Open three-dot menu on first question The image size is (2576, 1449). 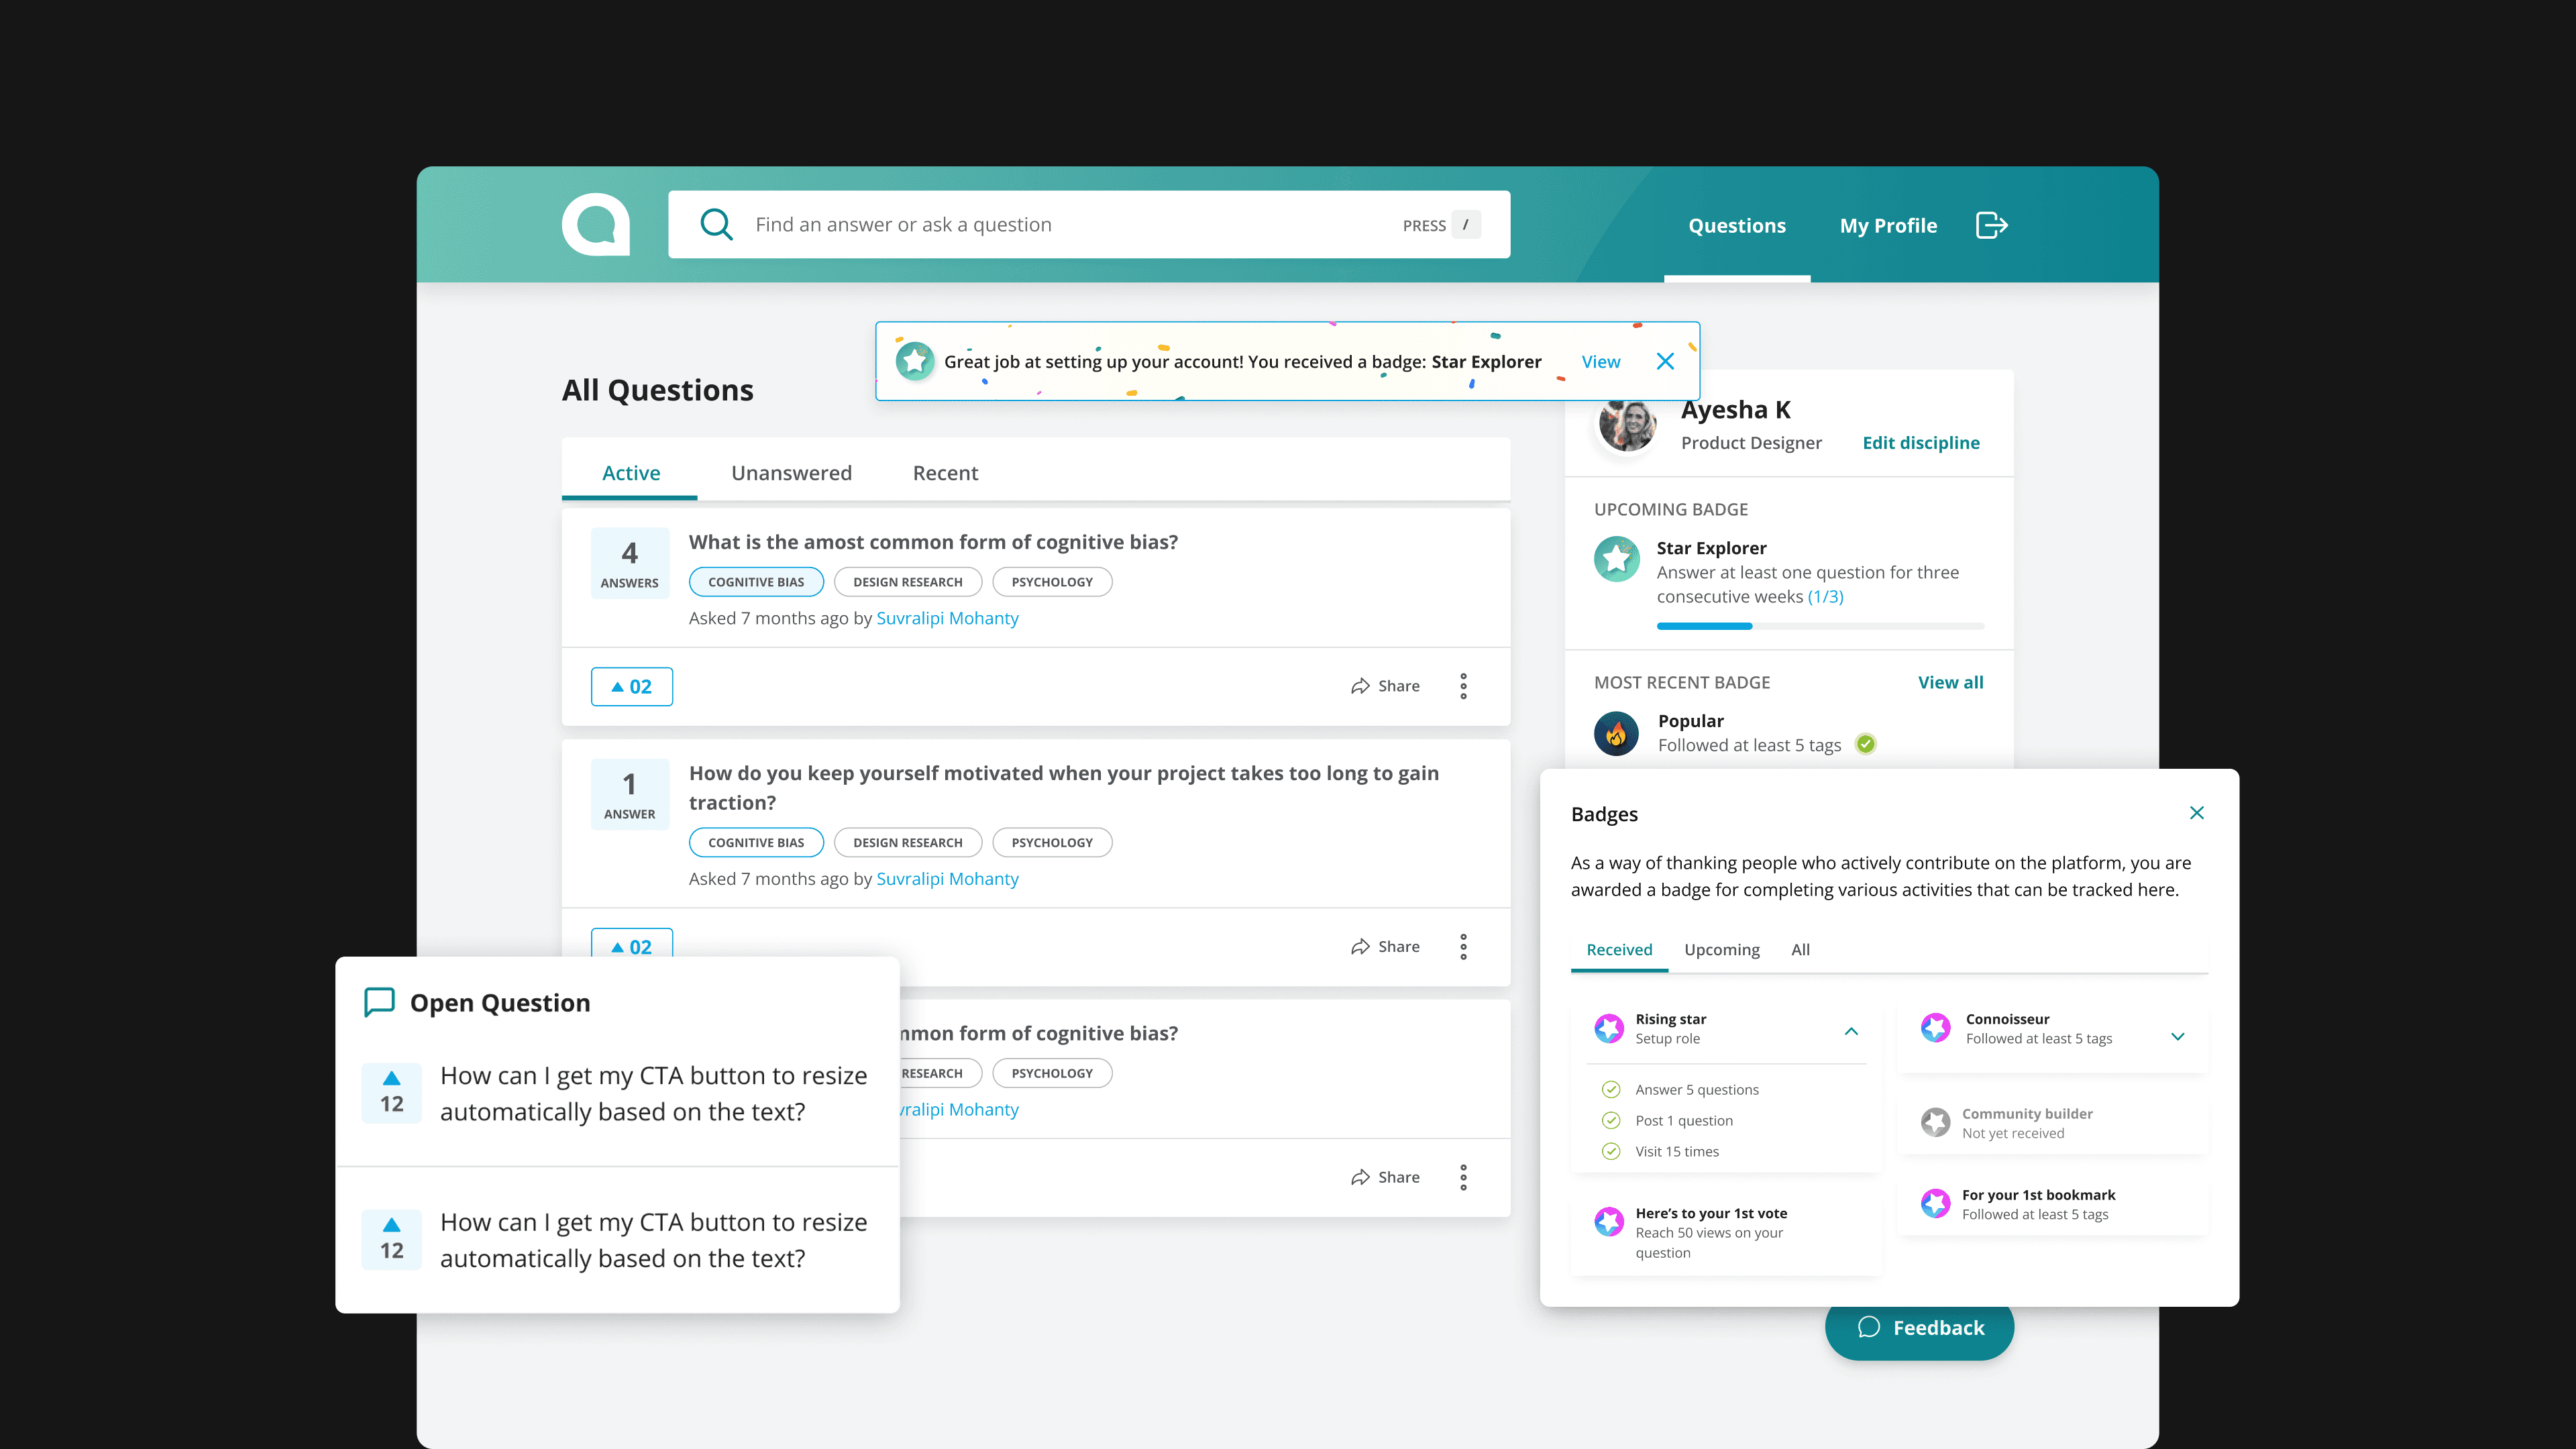pyautogui.click(x=1463, y=686)
